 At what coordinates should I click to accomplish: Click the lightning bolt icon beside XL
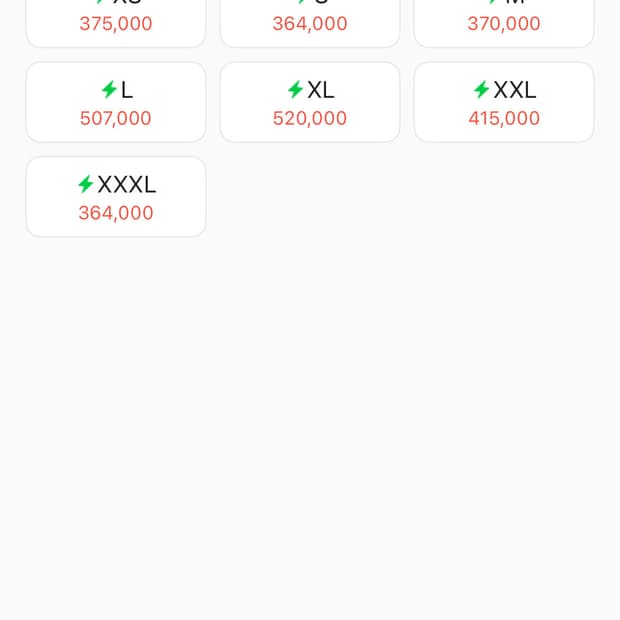(x=295, y=90)
